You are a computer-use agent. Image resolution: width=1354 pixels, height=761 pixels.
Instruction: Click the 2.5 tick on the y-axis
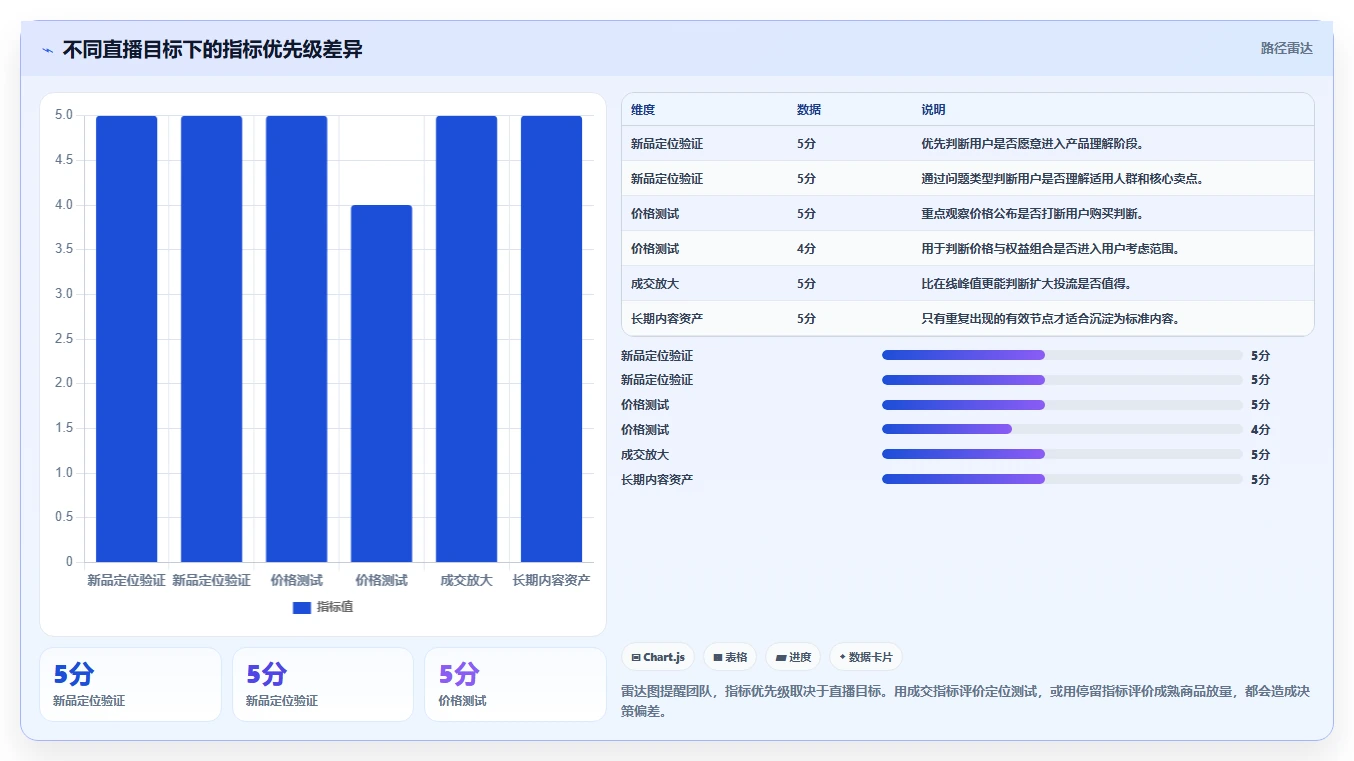click(x=64, y=339)
